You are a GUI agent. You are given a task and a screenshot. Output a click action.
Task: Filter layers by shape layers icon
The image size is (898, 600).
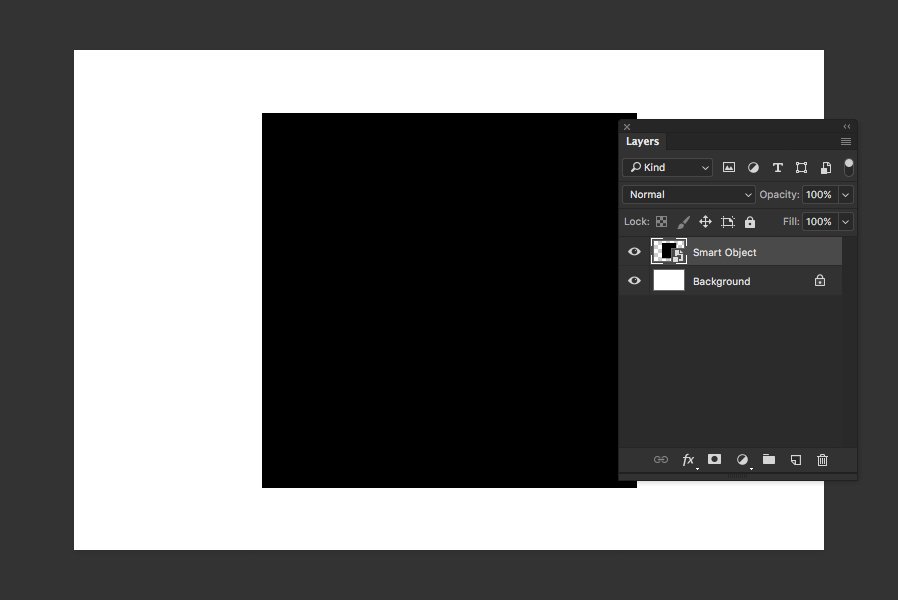point(801,167)
